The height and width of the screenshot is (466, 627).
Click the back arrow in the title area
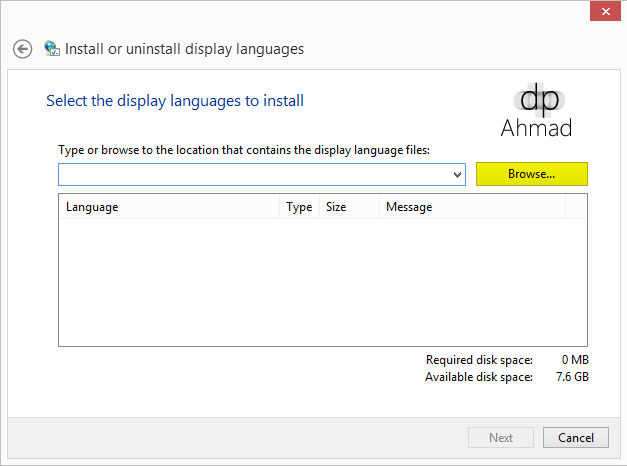pos(23,49)
